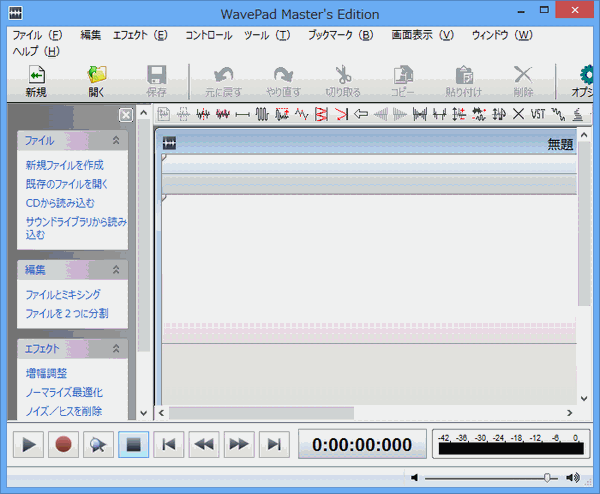
Task: Open the エフェクト (E) menu
Action: [140, 36]
